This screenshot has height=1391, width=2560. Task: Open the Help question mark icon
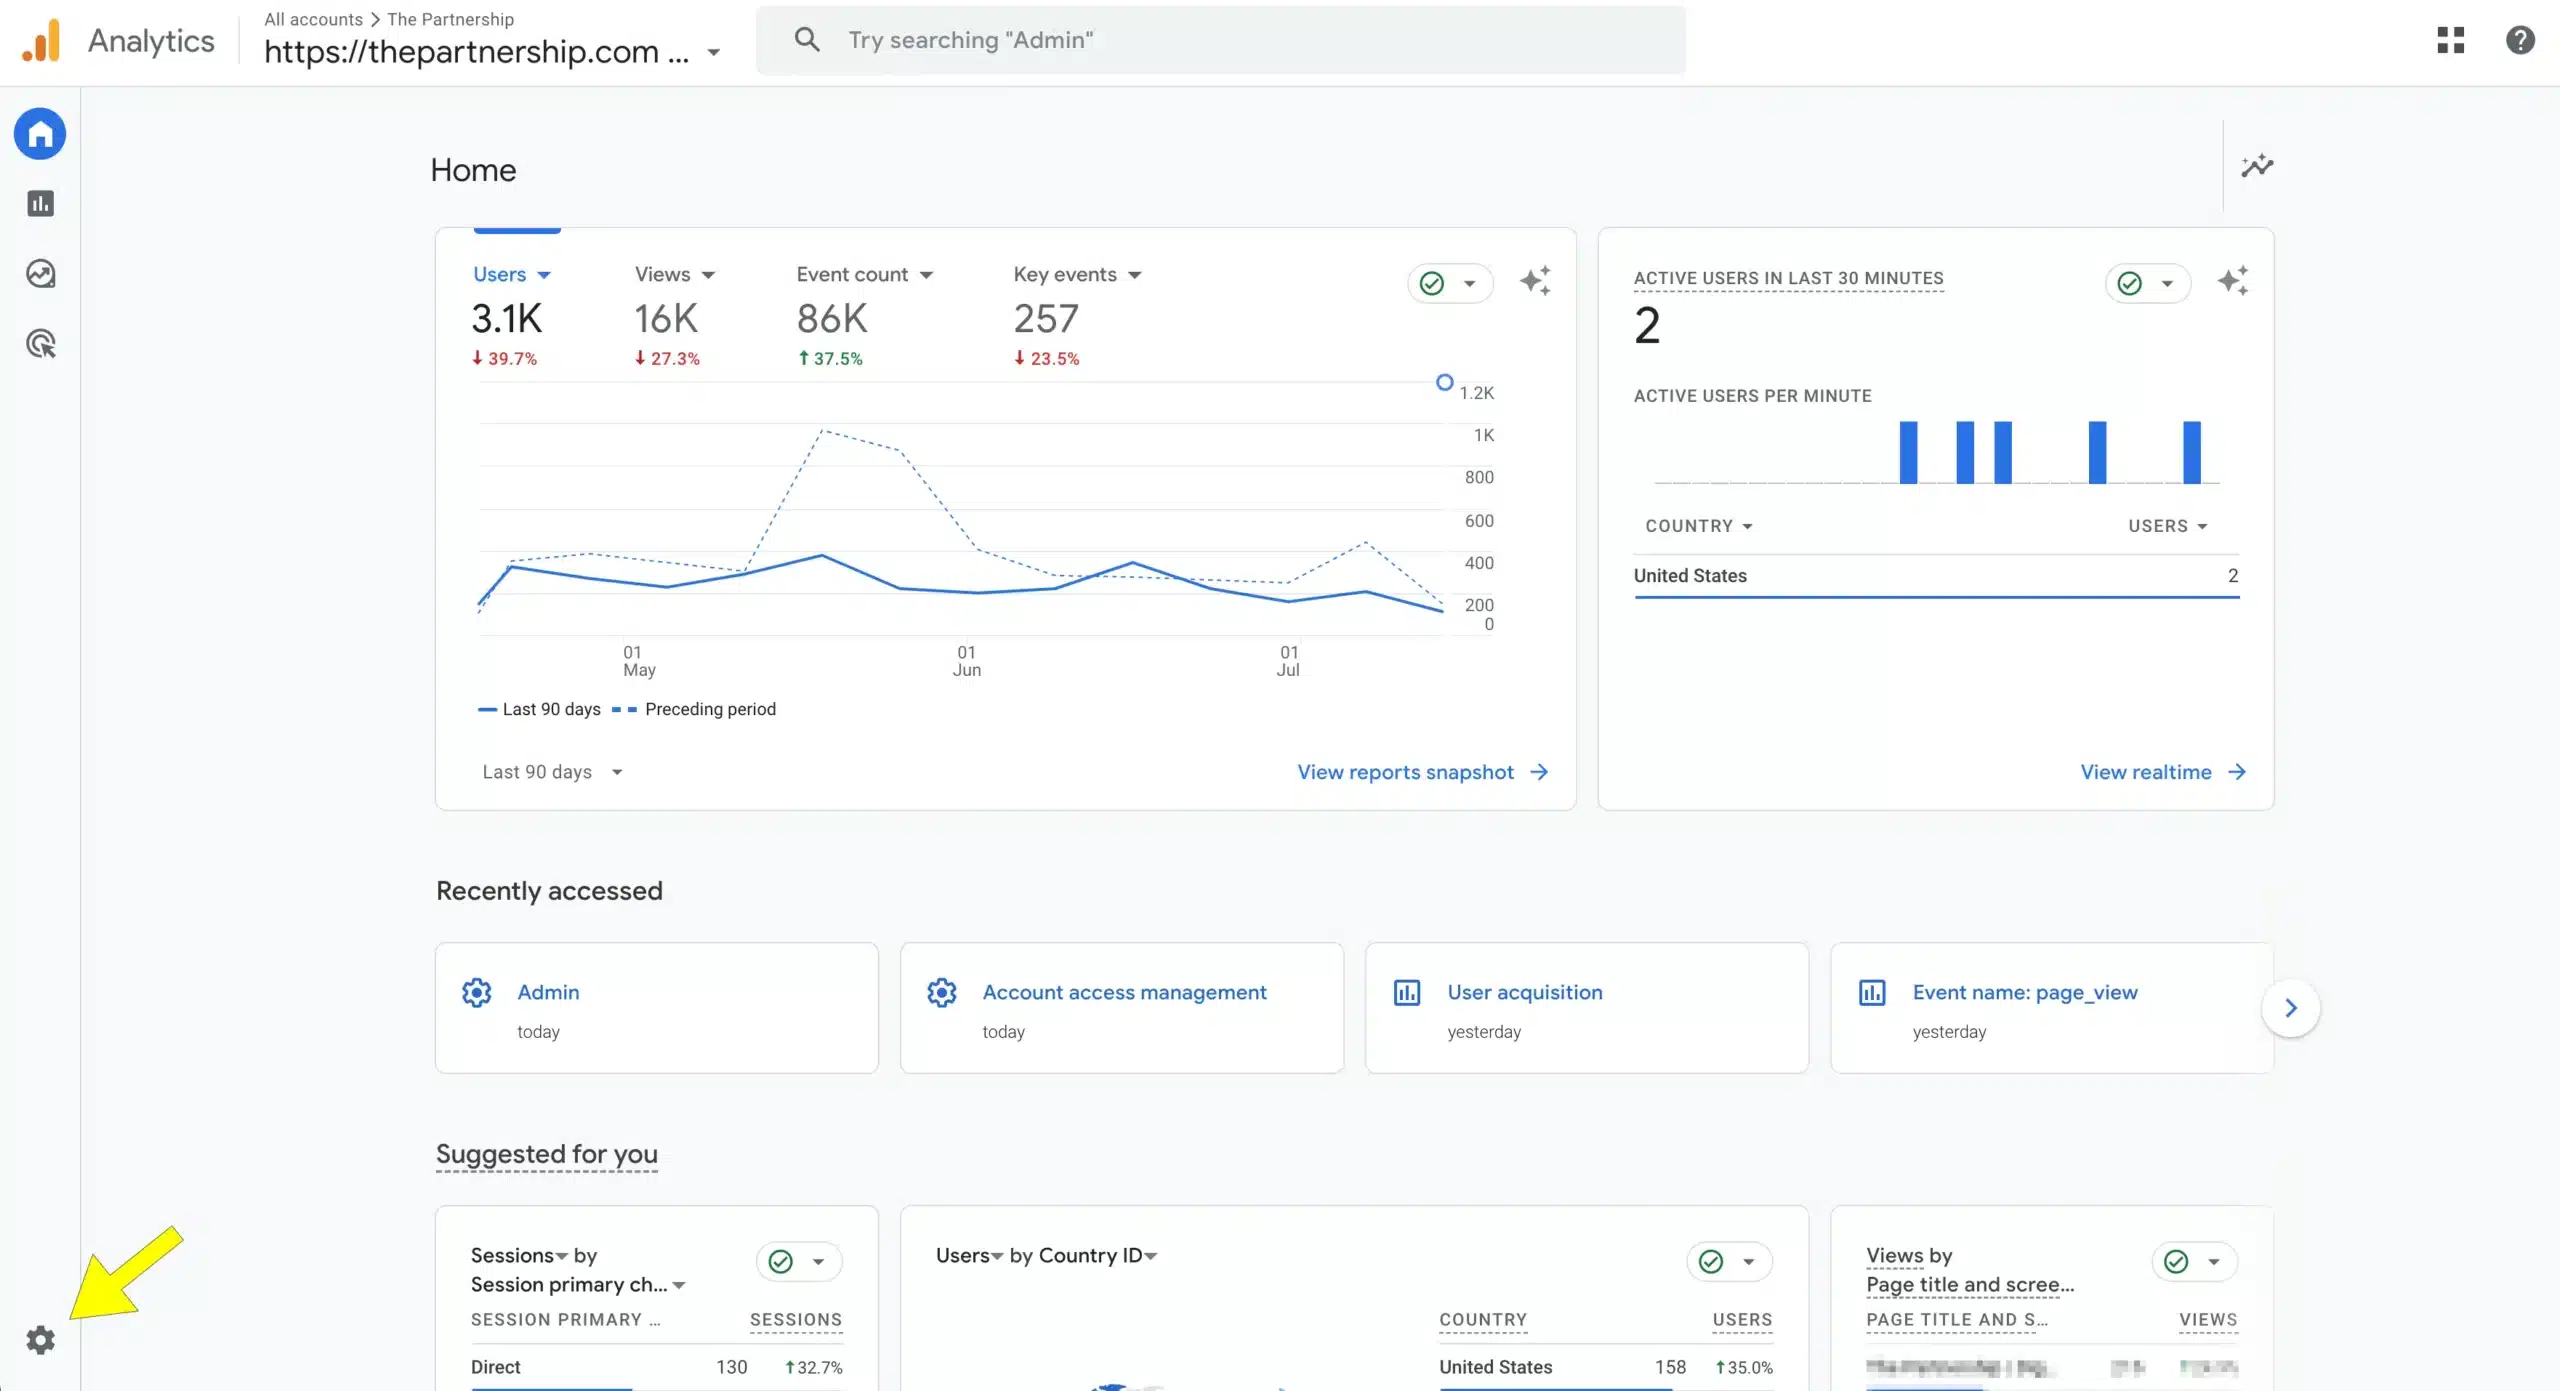click(x=2520, y=40)
